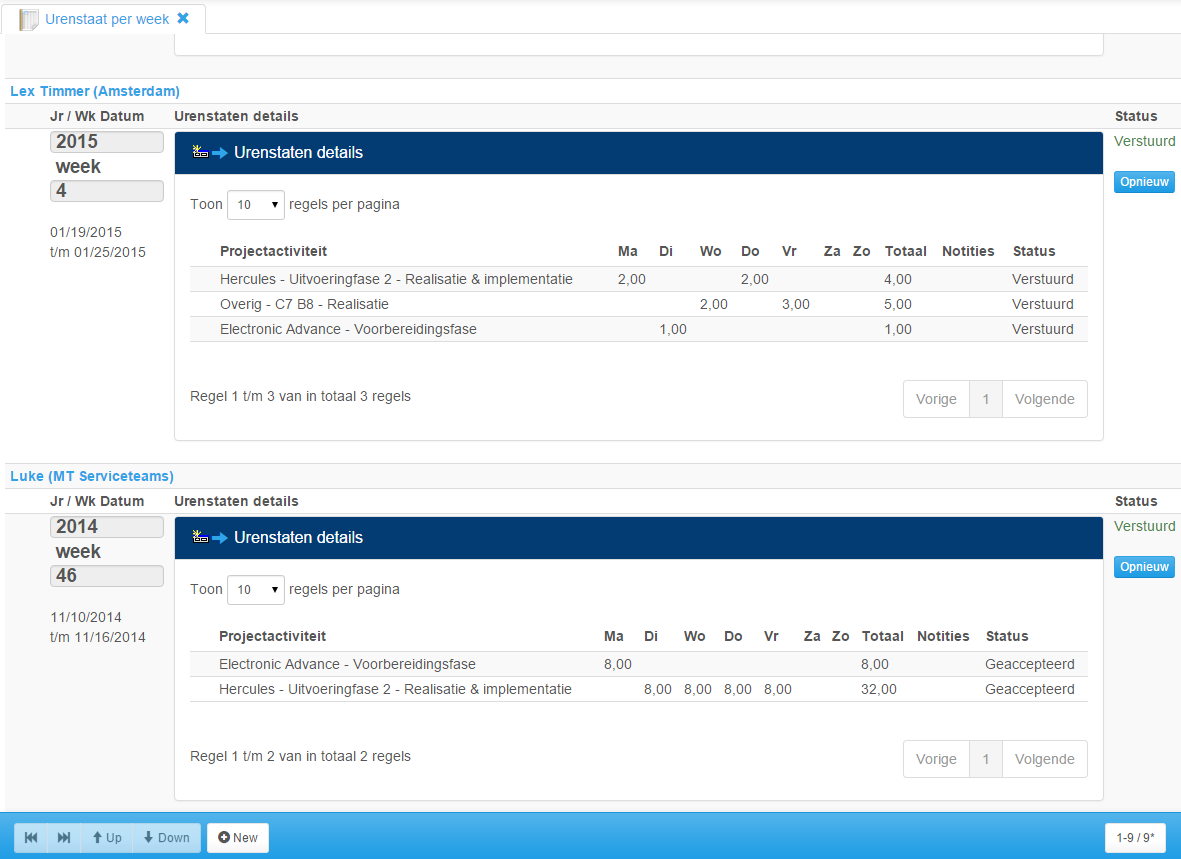Screen dimensions: 1181x859
Task: Click the Up arrow button
Action: click(x=107, y=838)
